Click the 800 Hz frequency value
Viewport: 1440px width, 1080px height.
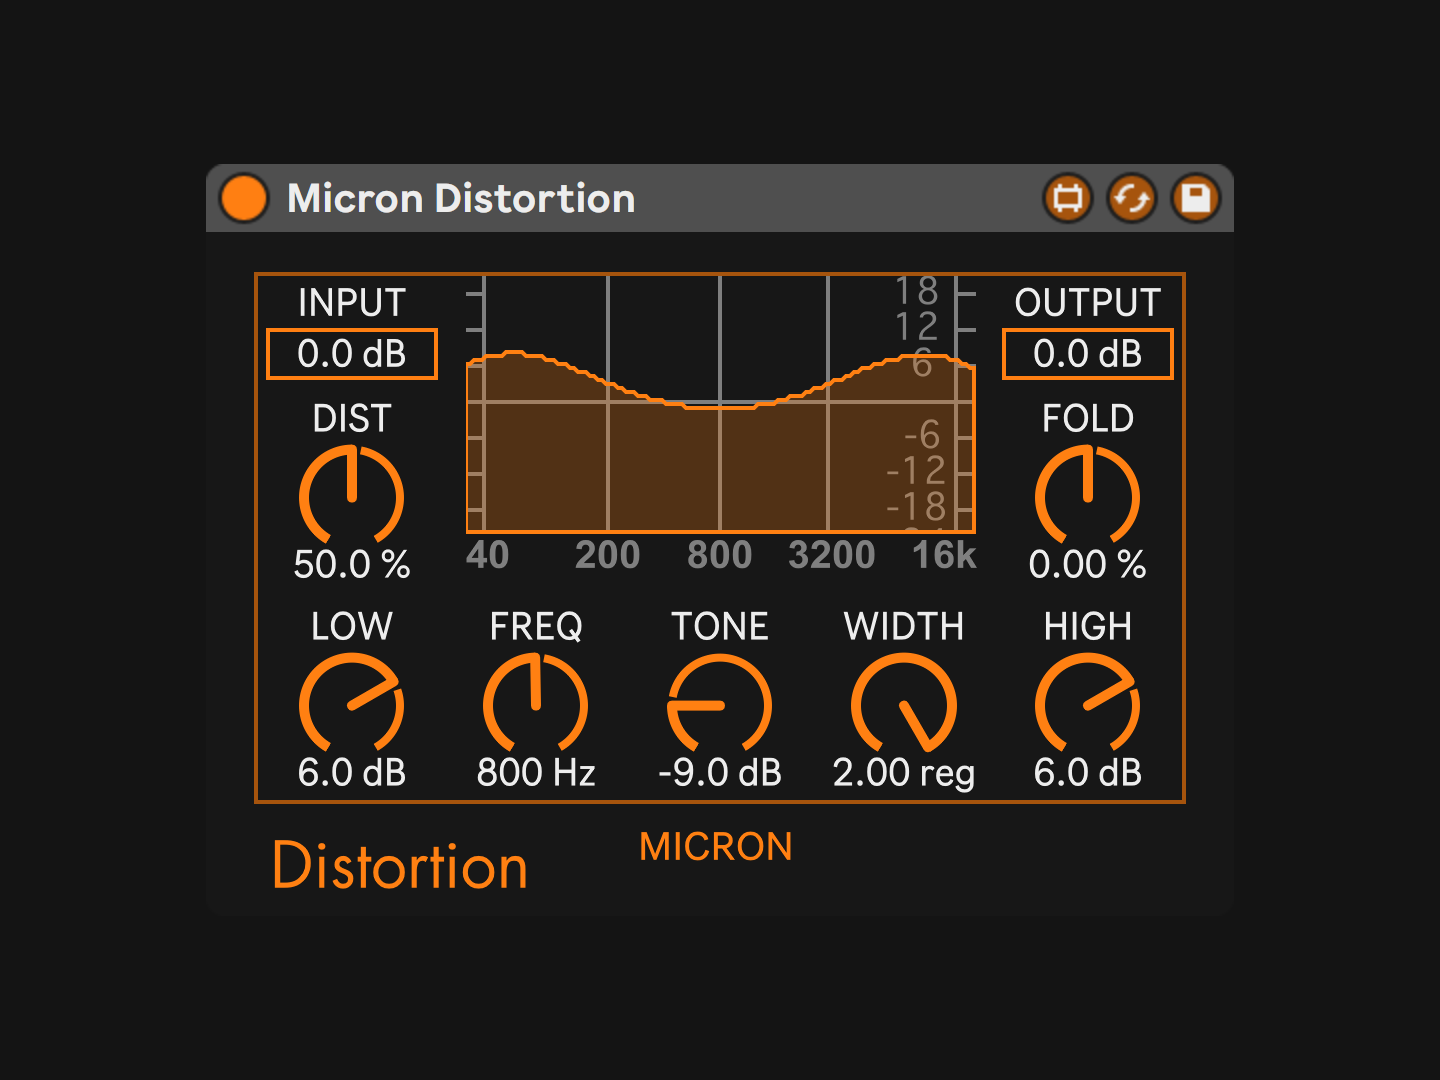pos(536,773)
